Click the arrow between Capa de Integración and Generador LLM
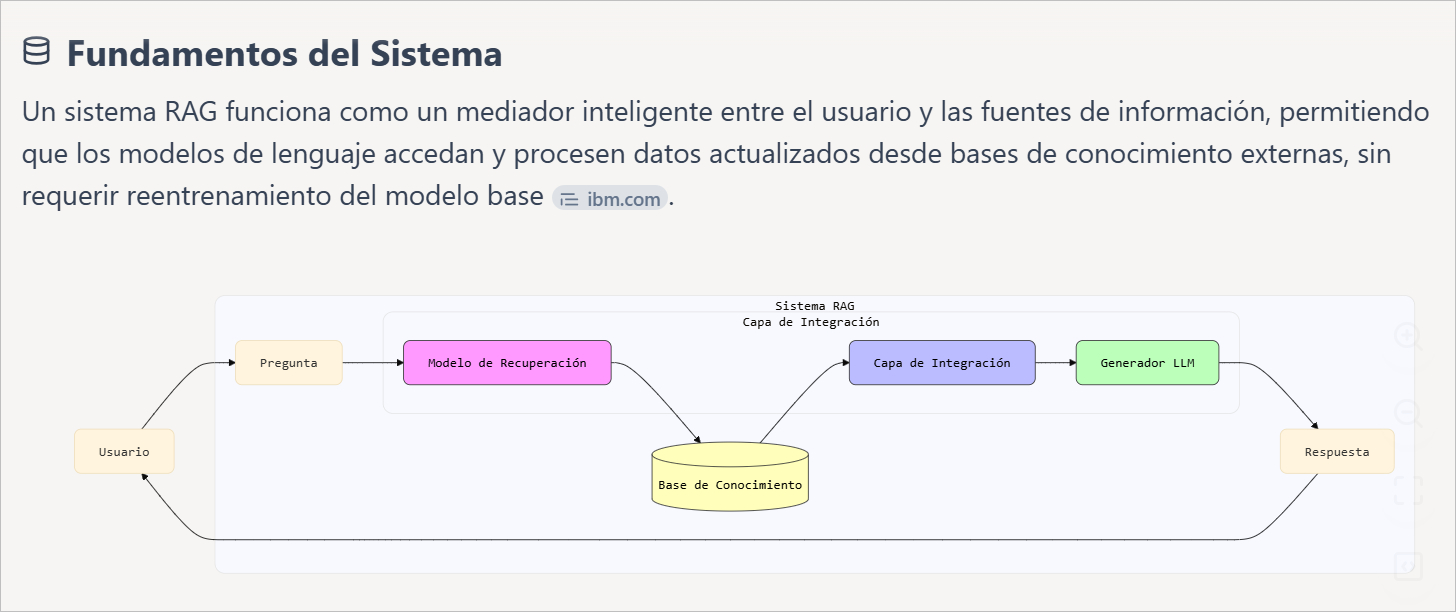 [1055, 363]
